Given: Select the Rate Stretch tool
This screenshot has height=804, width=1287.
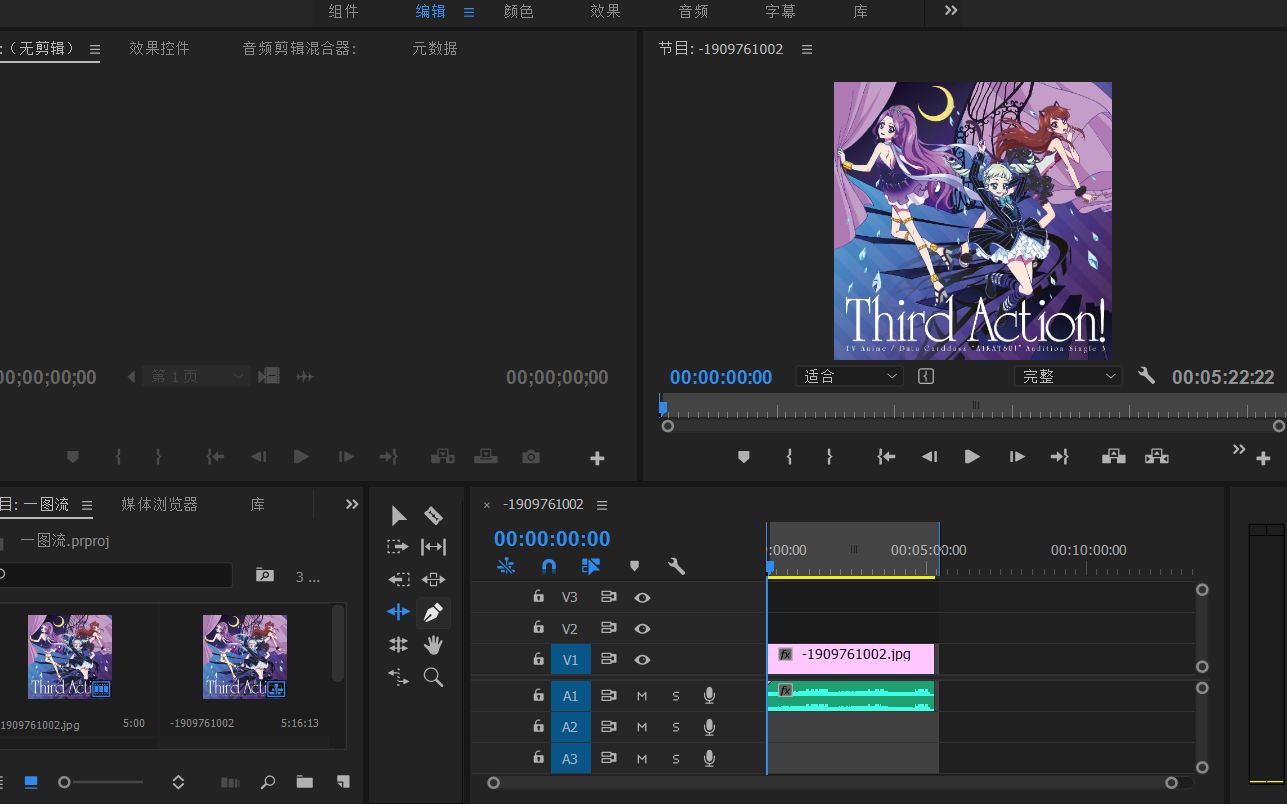Looking at the screenshot, I should (399, 677).
